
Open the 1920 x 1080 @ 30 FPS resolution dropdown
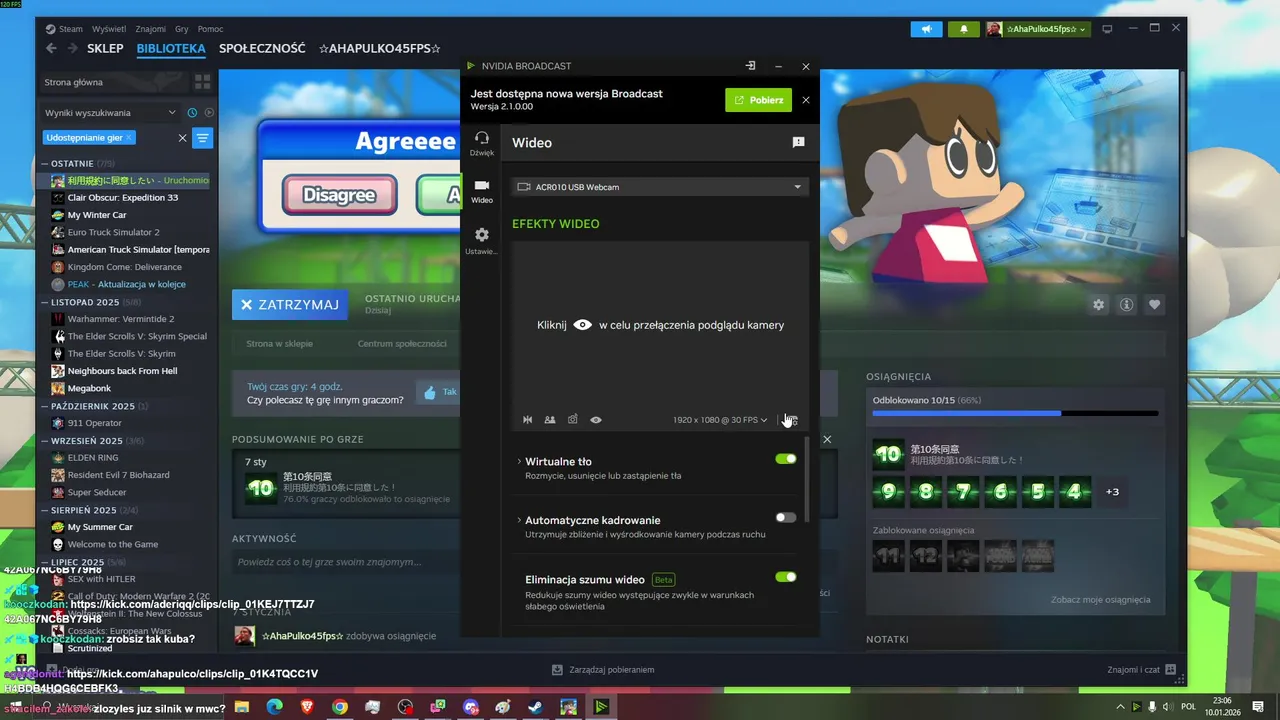click(x=720, y=420)
